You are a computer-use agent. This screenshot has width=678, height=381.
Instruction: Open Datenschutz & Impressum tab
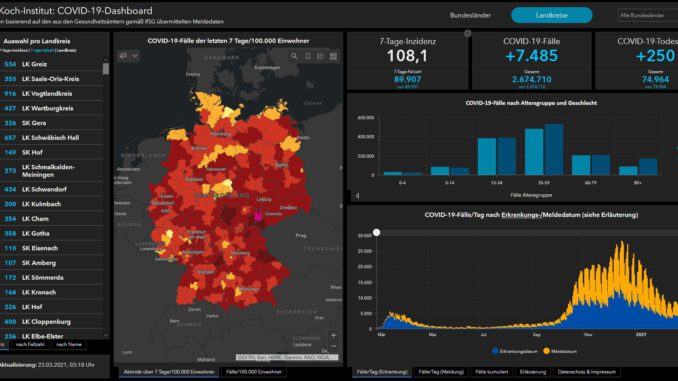point(586,372)
